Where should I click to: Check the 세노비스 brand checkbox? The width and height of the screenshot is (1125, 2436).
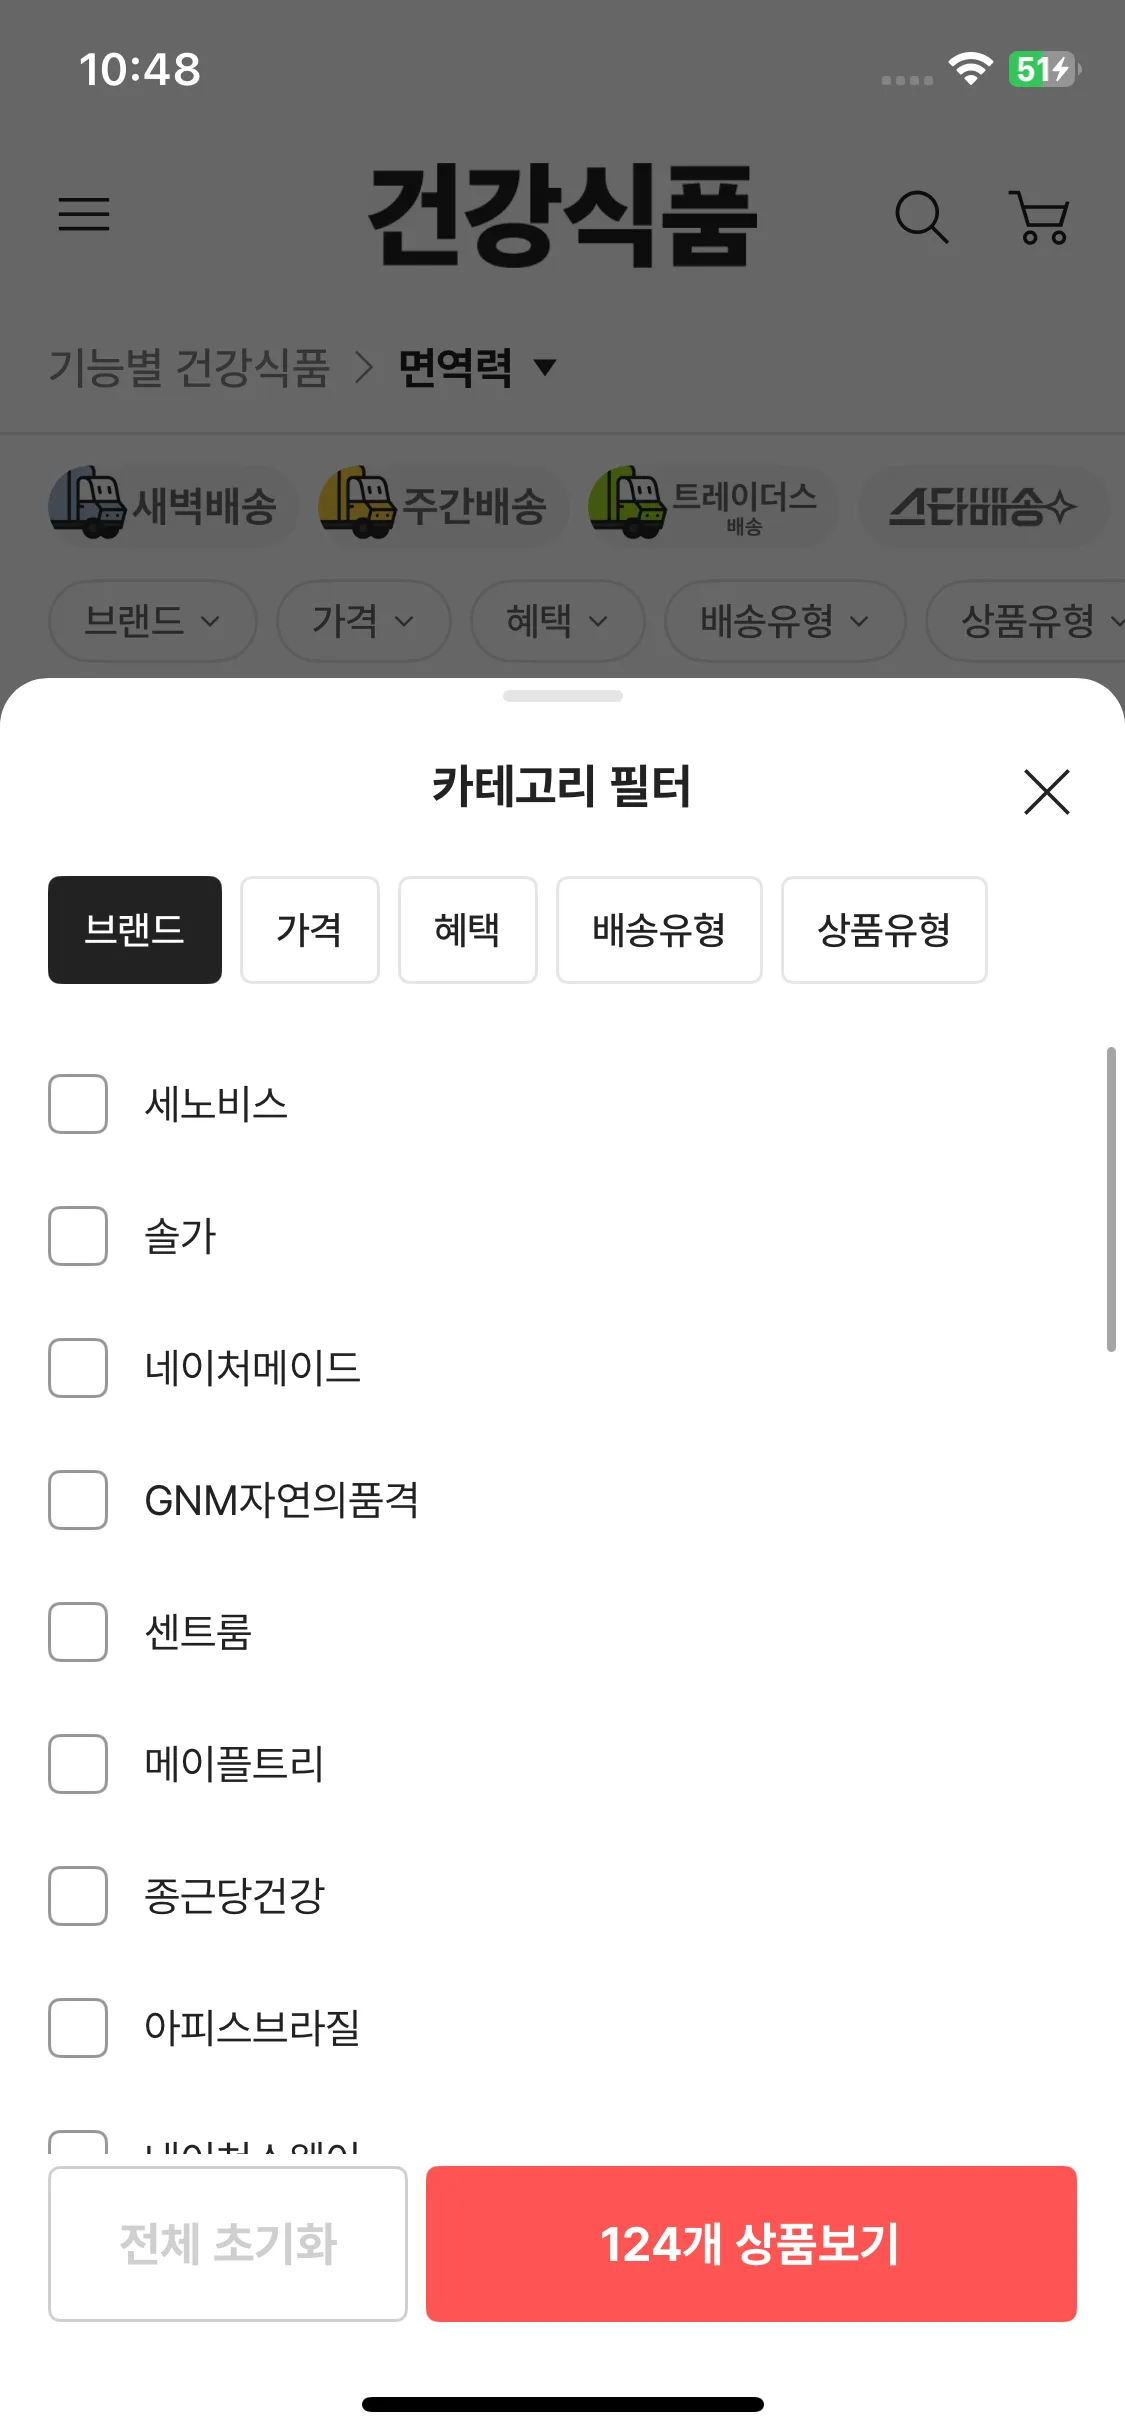(x=78, y=1104)
